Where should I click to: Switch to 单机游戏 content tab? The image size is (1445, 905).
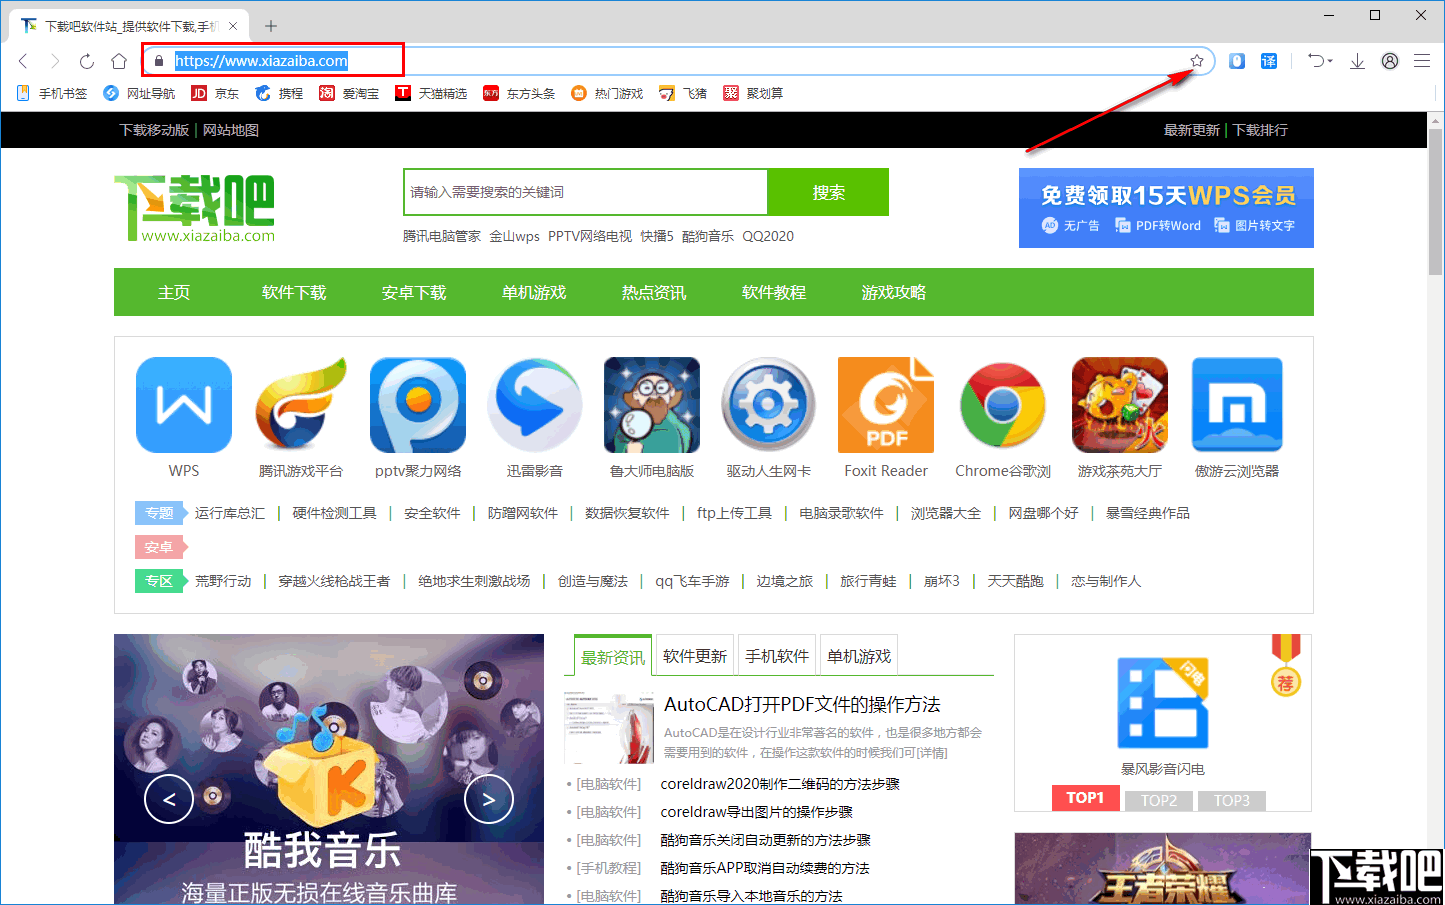[859, 656]
